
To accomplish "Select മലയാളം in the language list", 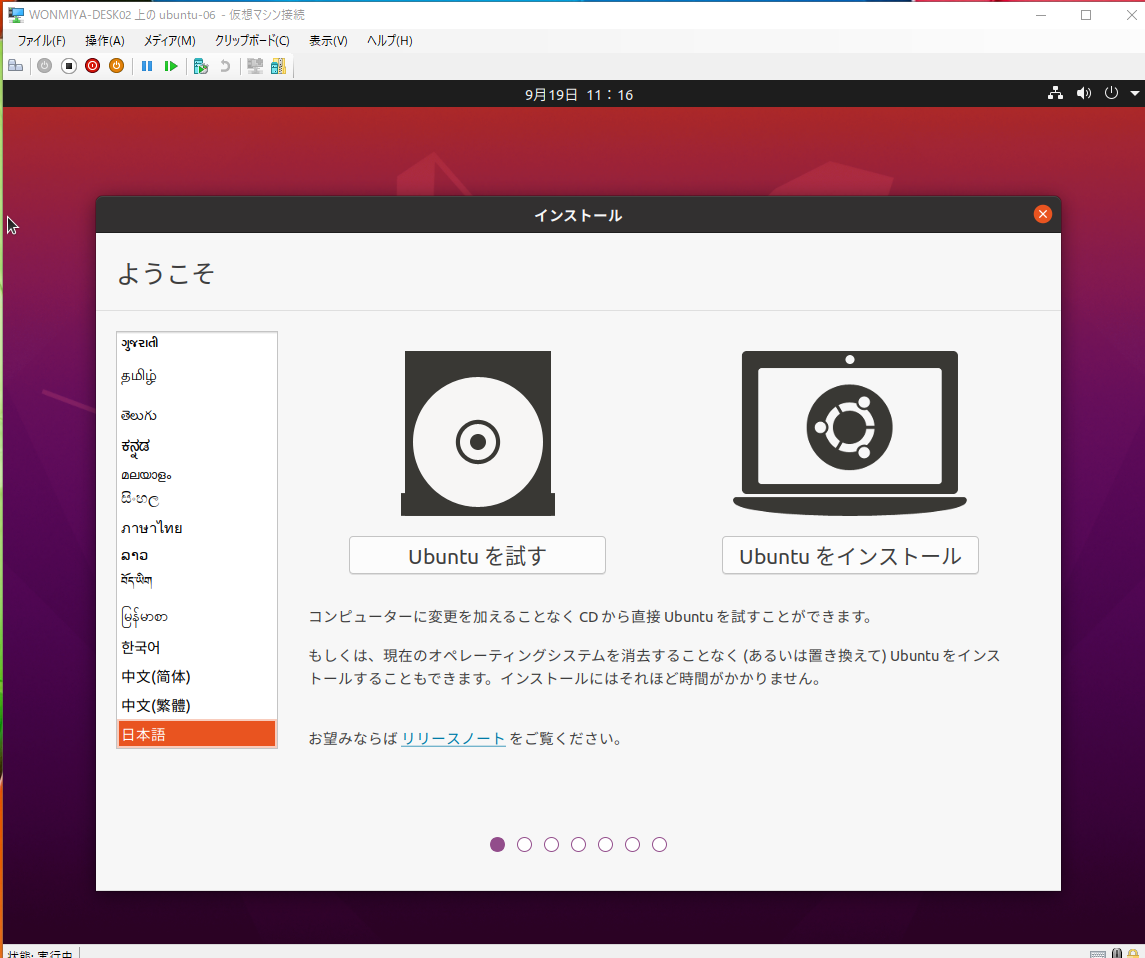I will (x=196, y=475).
